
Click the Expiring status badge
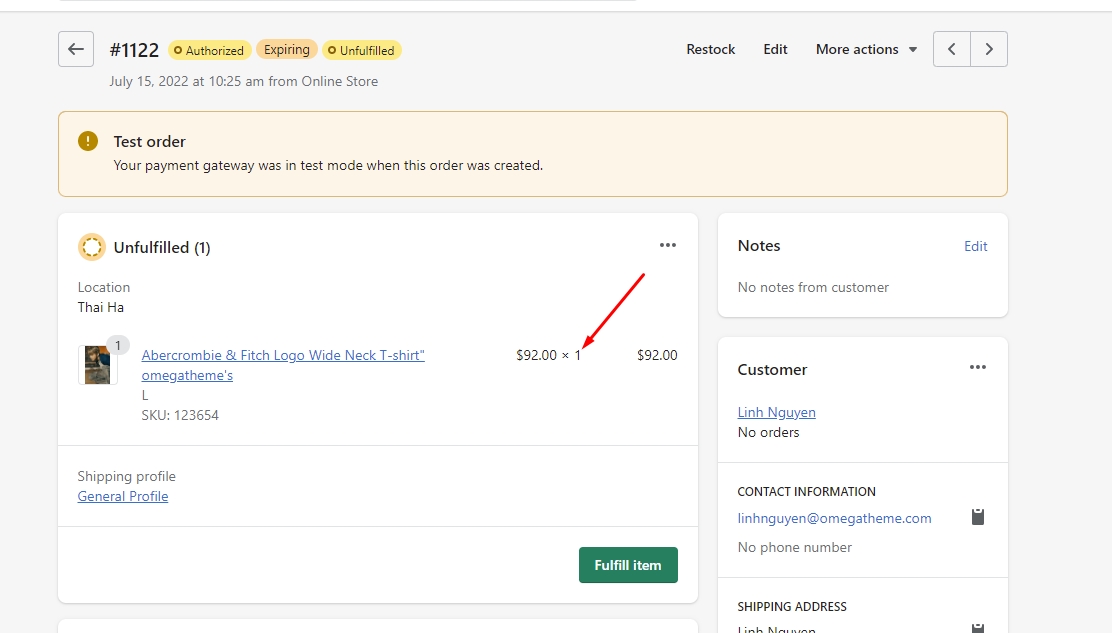[x=287, y=49]
